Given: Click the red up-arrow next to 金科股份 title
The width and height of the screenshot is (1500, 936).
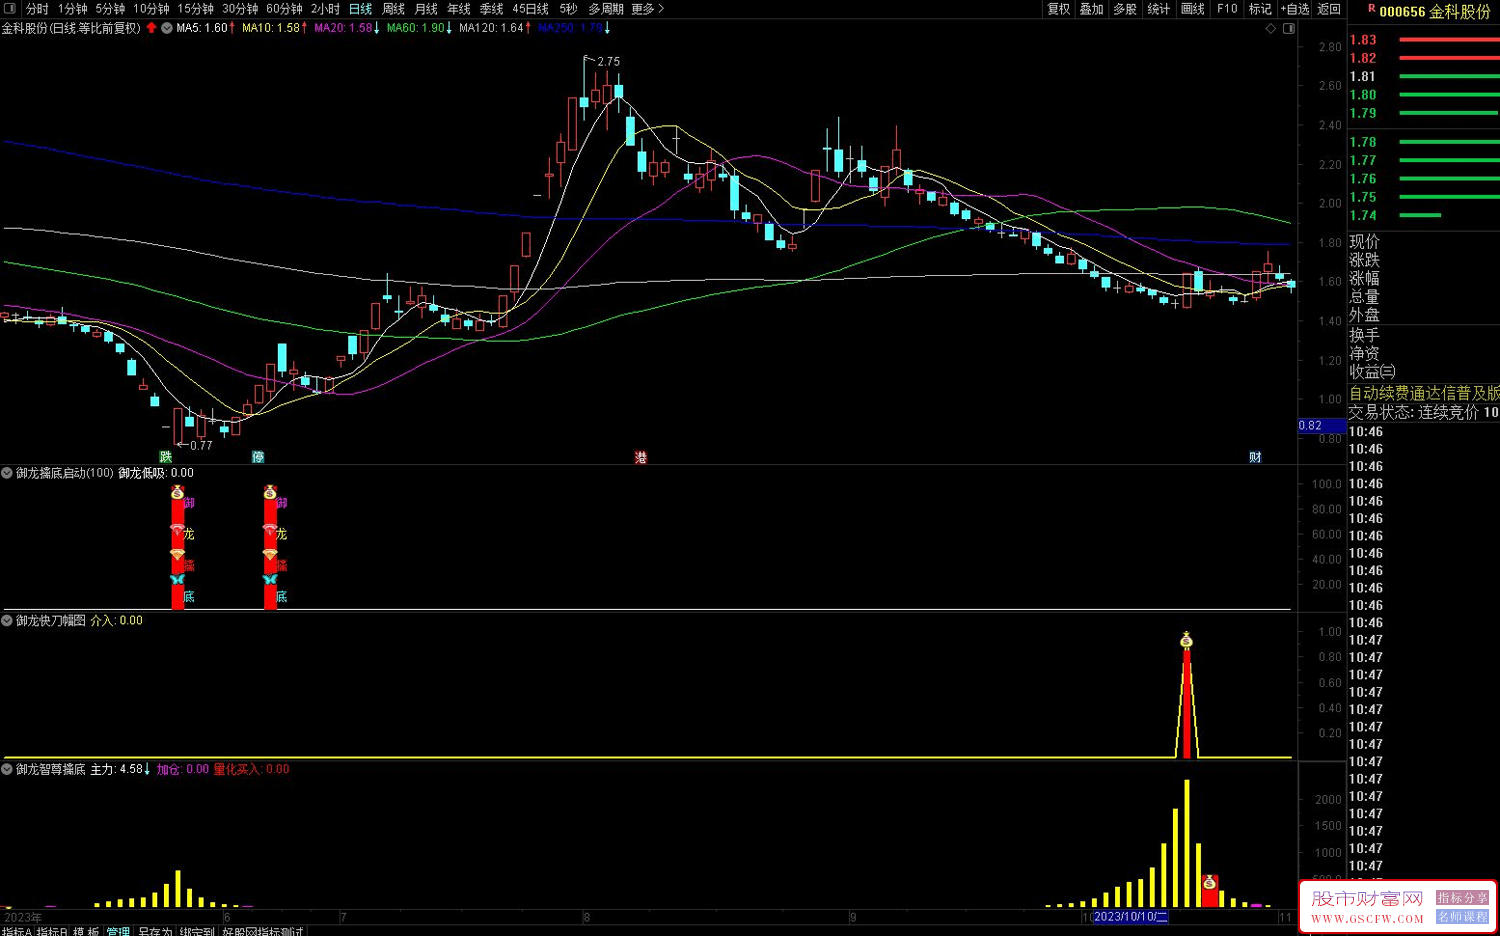Looking at the screenshot, I should (x=151, y=28).
